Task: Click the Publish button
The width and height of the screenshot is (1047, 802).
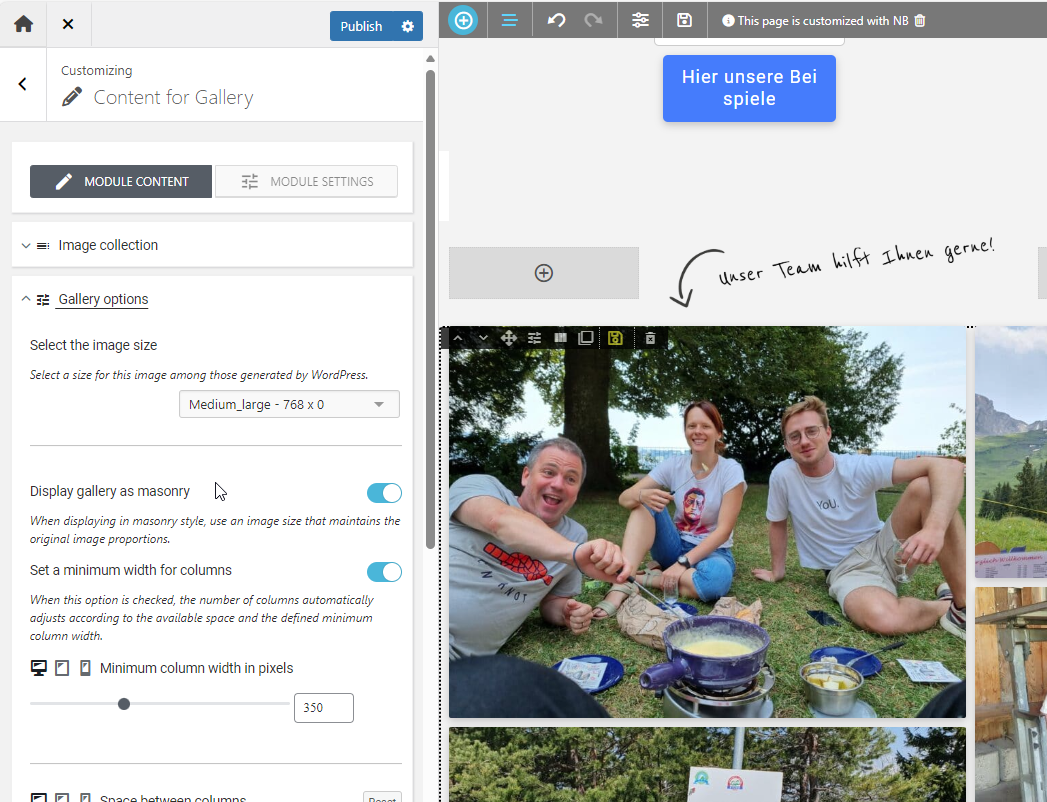Action: [x=361, y=26]
